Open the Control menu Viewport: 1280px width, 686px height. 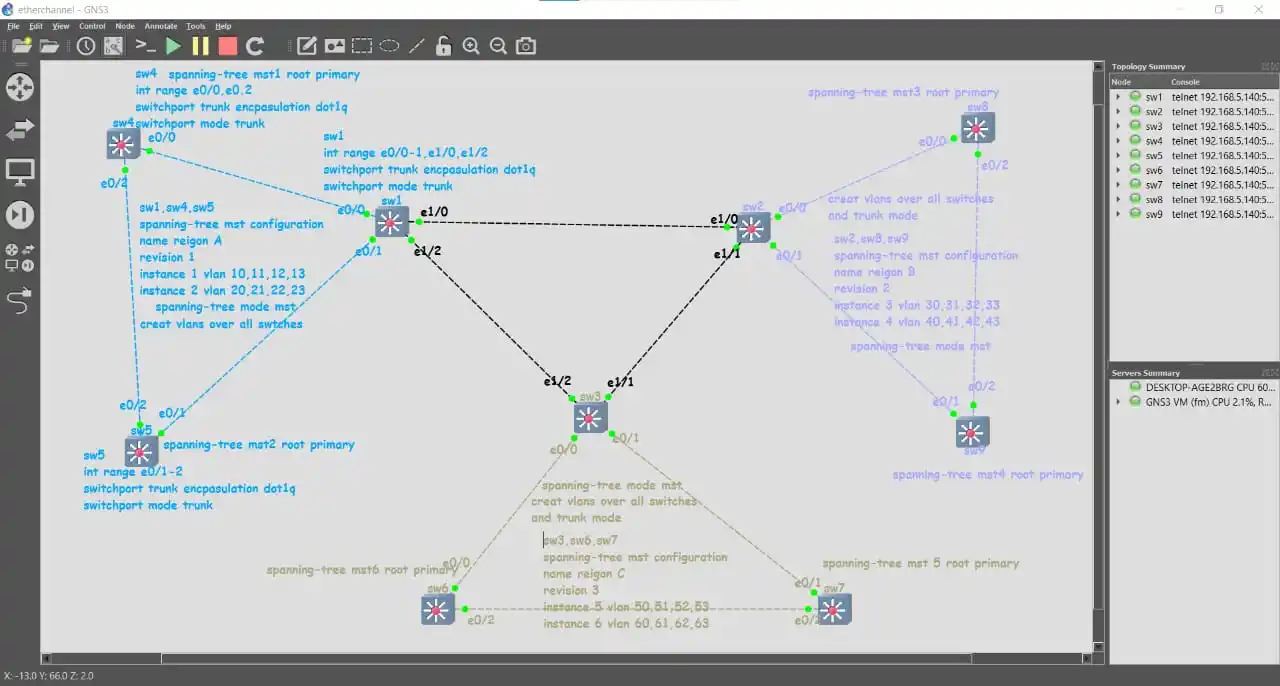click(x=92, y=26)
